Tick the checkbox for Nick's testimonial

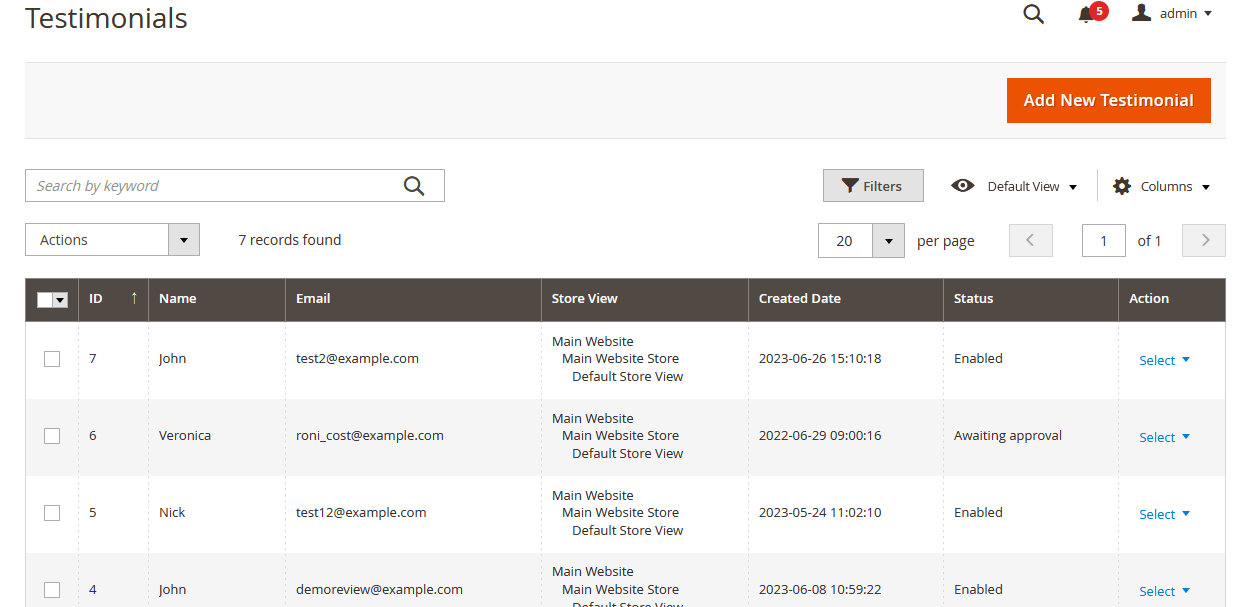point(52,513)
